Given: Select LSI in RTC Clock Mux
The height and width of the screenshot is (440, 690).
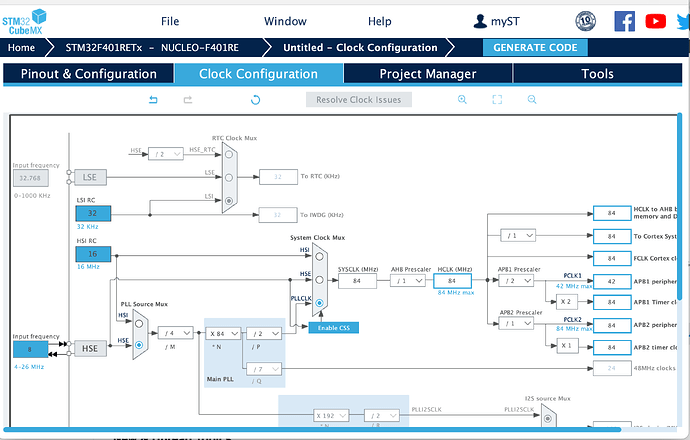Looking at the screenshot, I should point(229,201).
